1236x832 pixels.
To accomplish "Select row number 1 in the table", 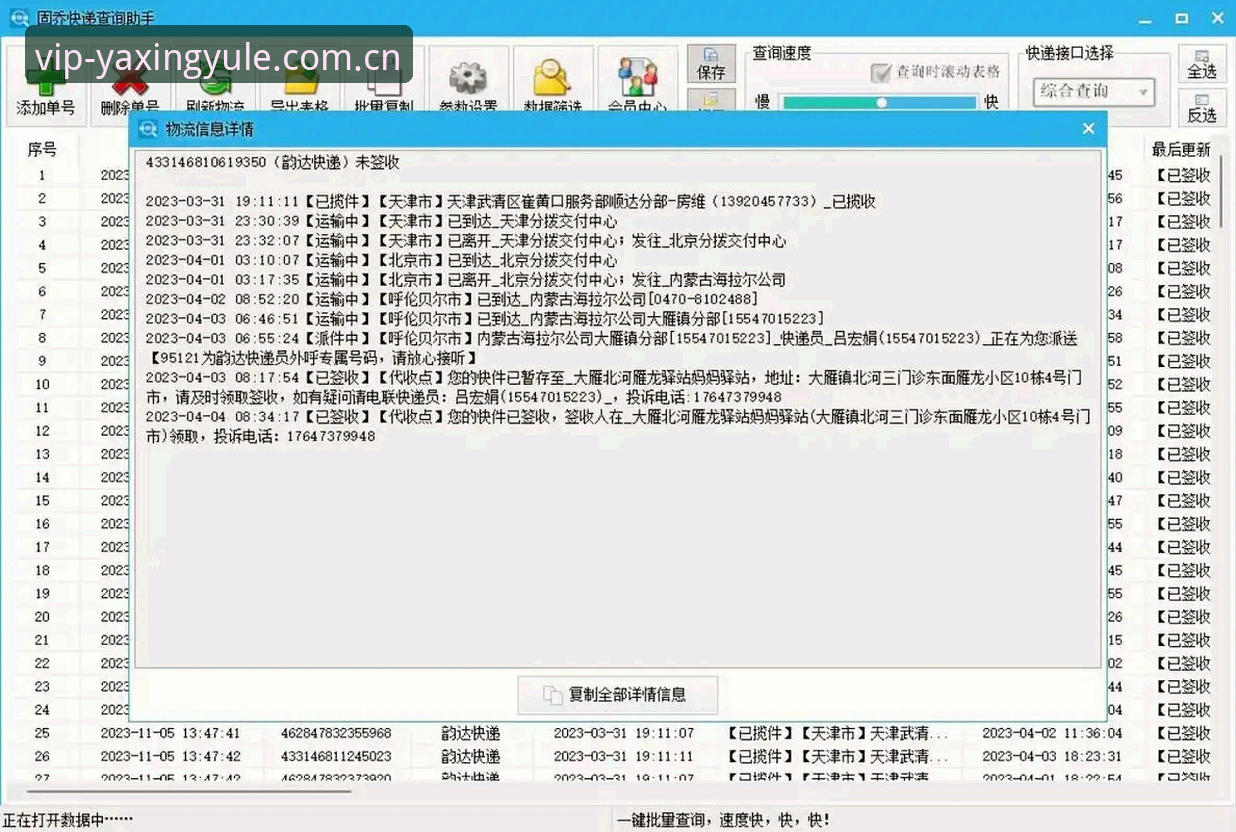I will (42, 175).
